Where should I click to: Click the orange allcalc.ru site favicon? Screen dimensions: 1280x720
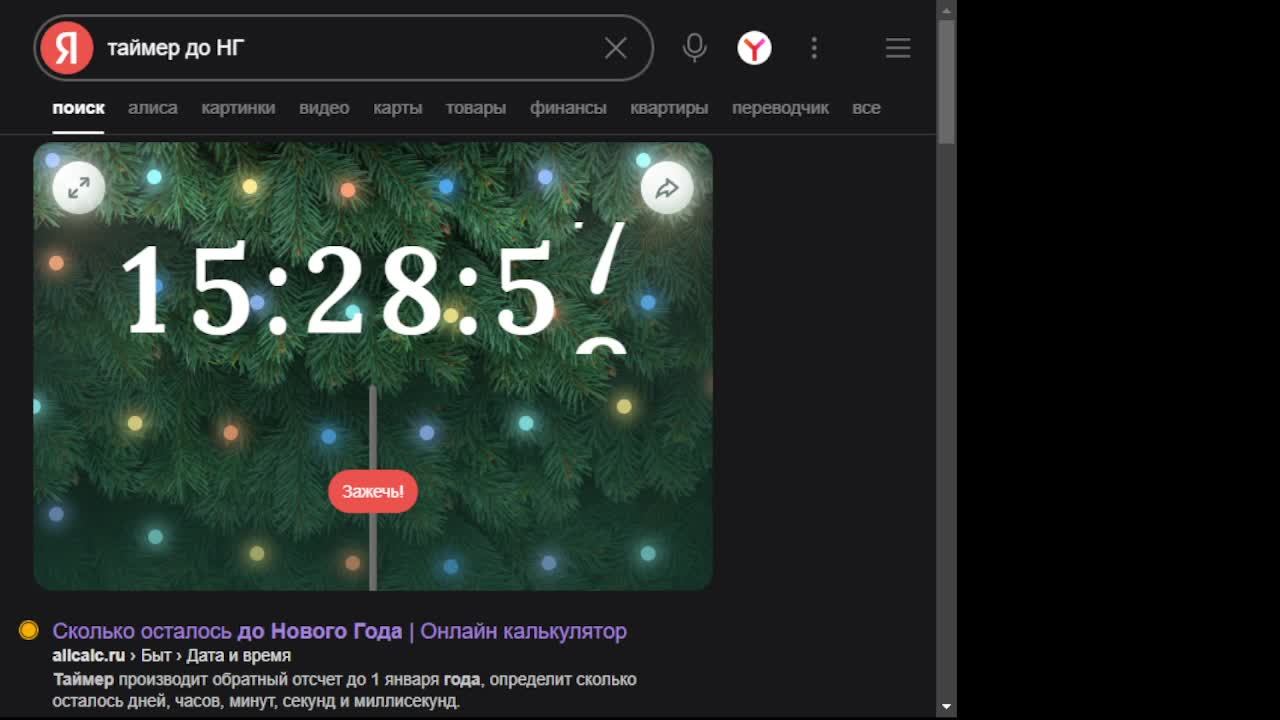click(x=29, y=630)
